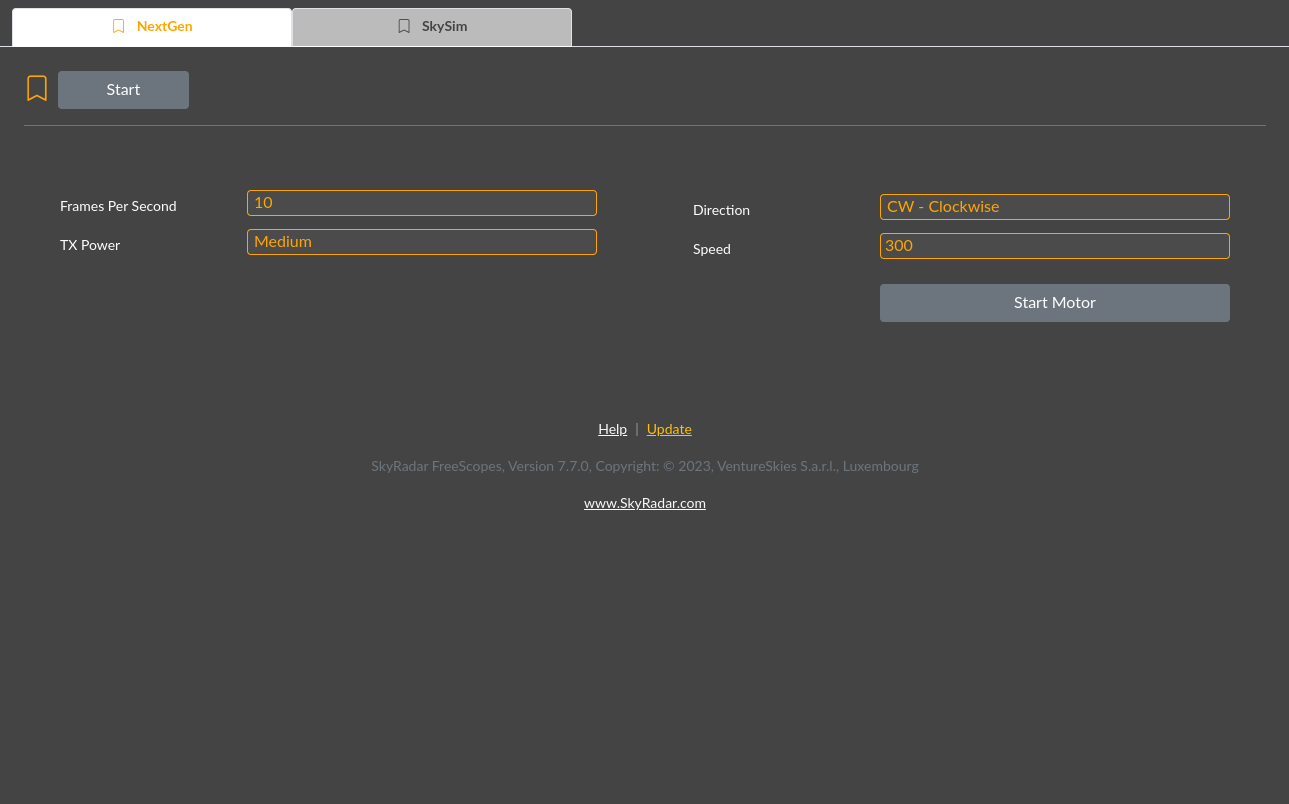Open the Frames Per Second dropdown
The image size is (1289, 804).
(x=422, y=203)
